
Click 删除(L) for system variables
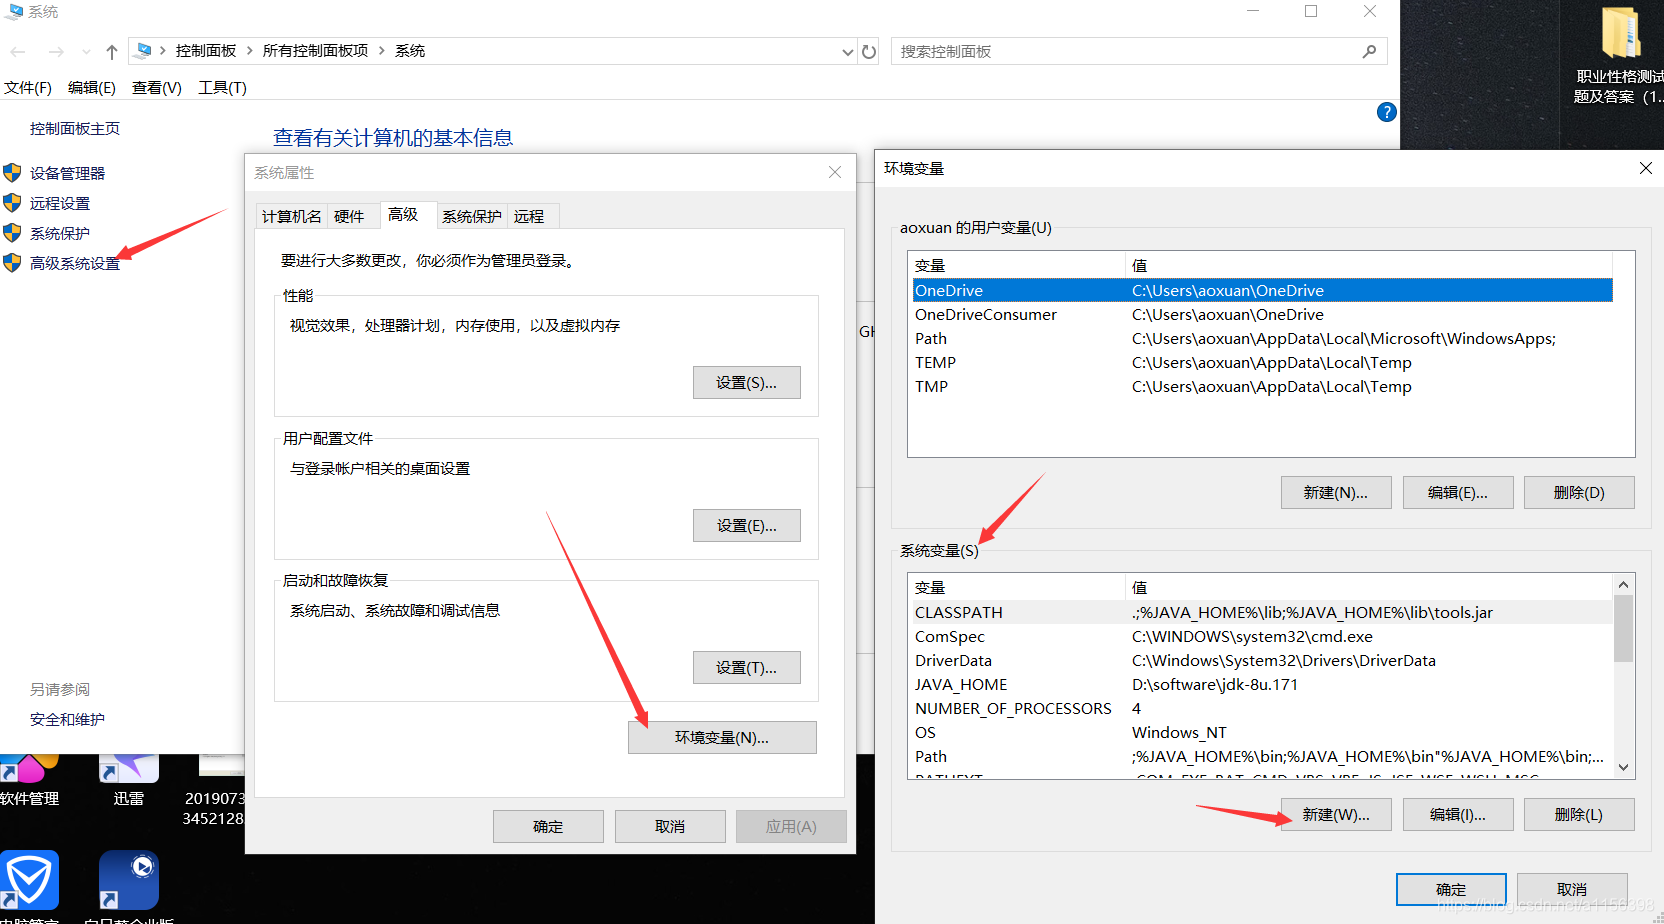point(1579,815)
